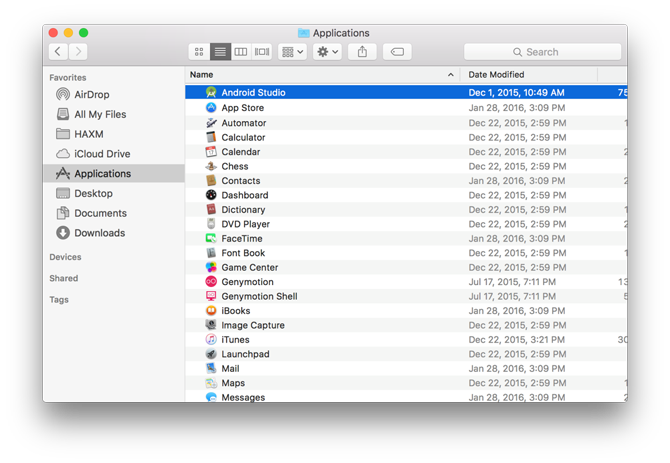Select Applications in the sidebar
The width and height of the screenshot is (670, 463).
114,173
